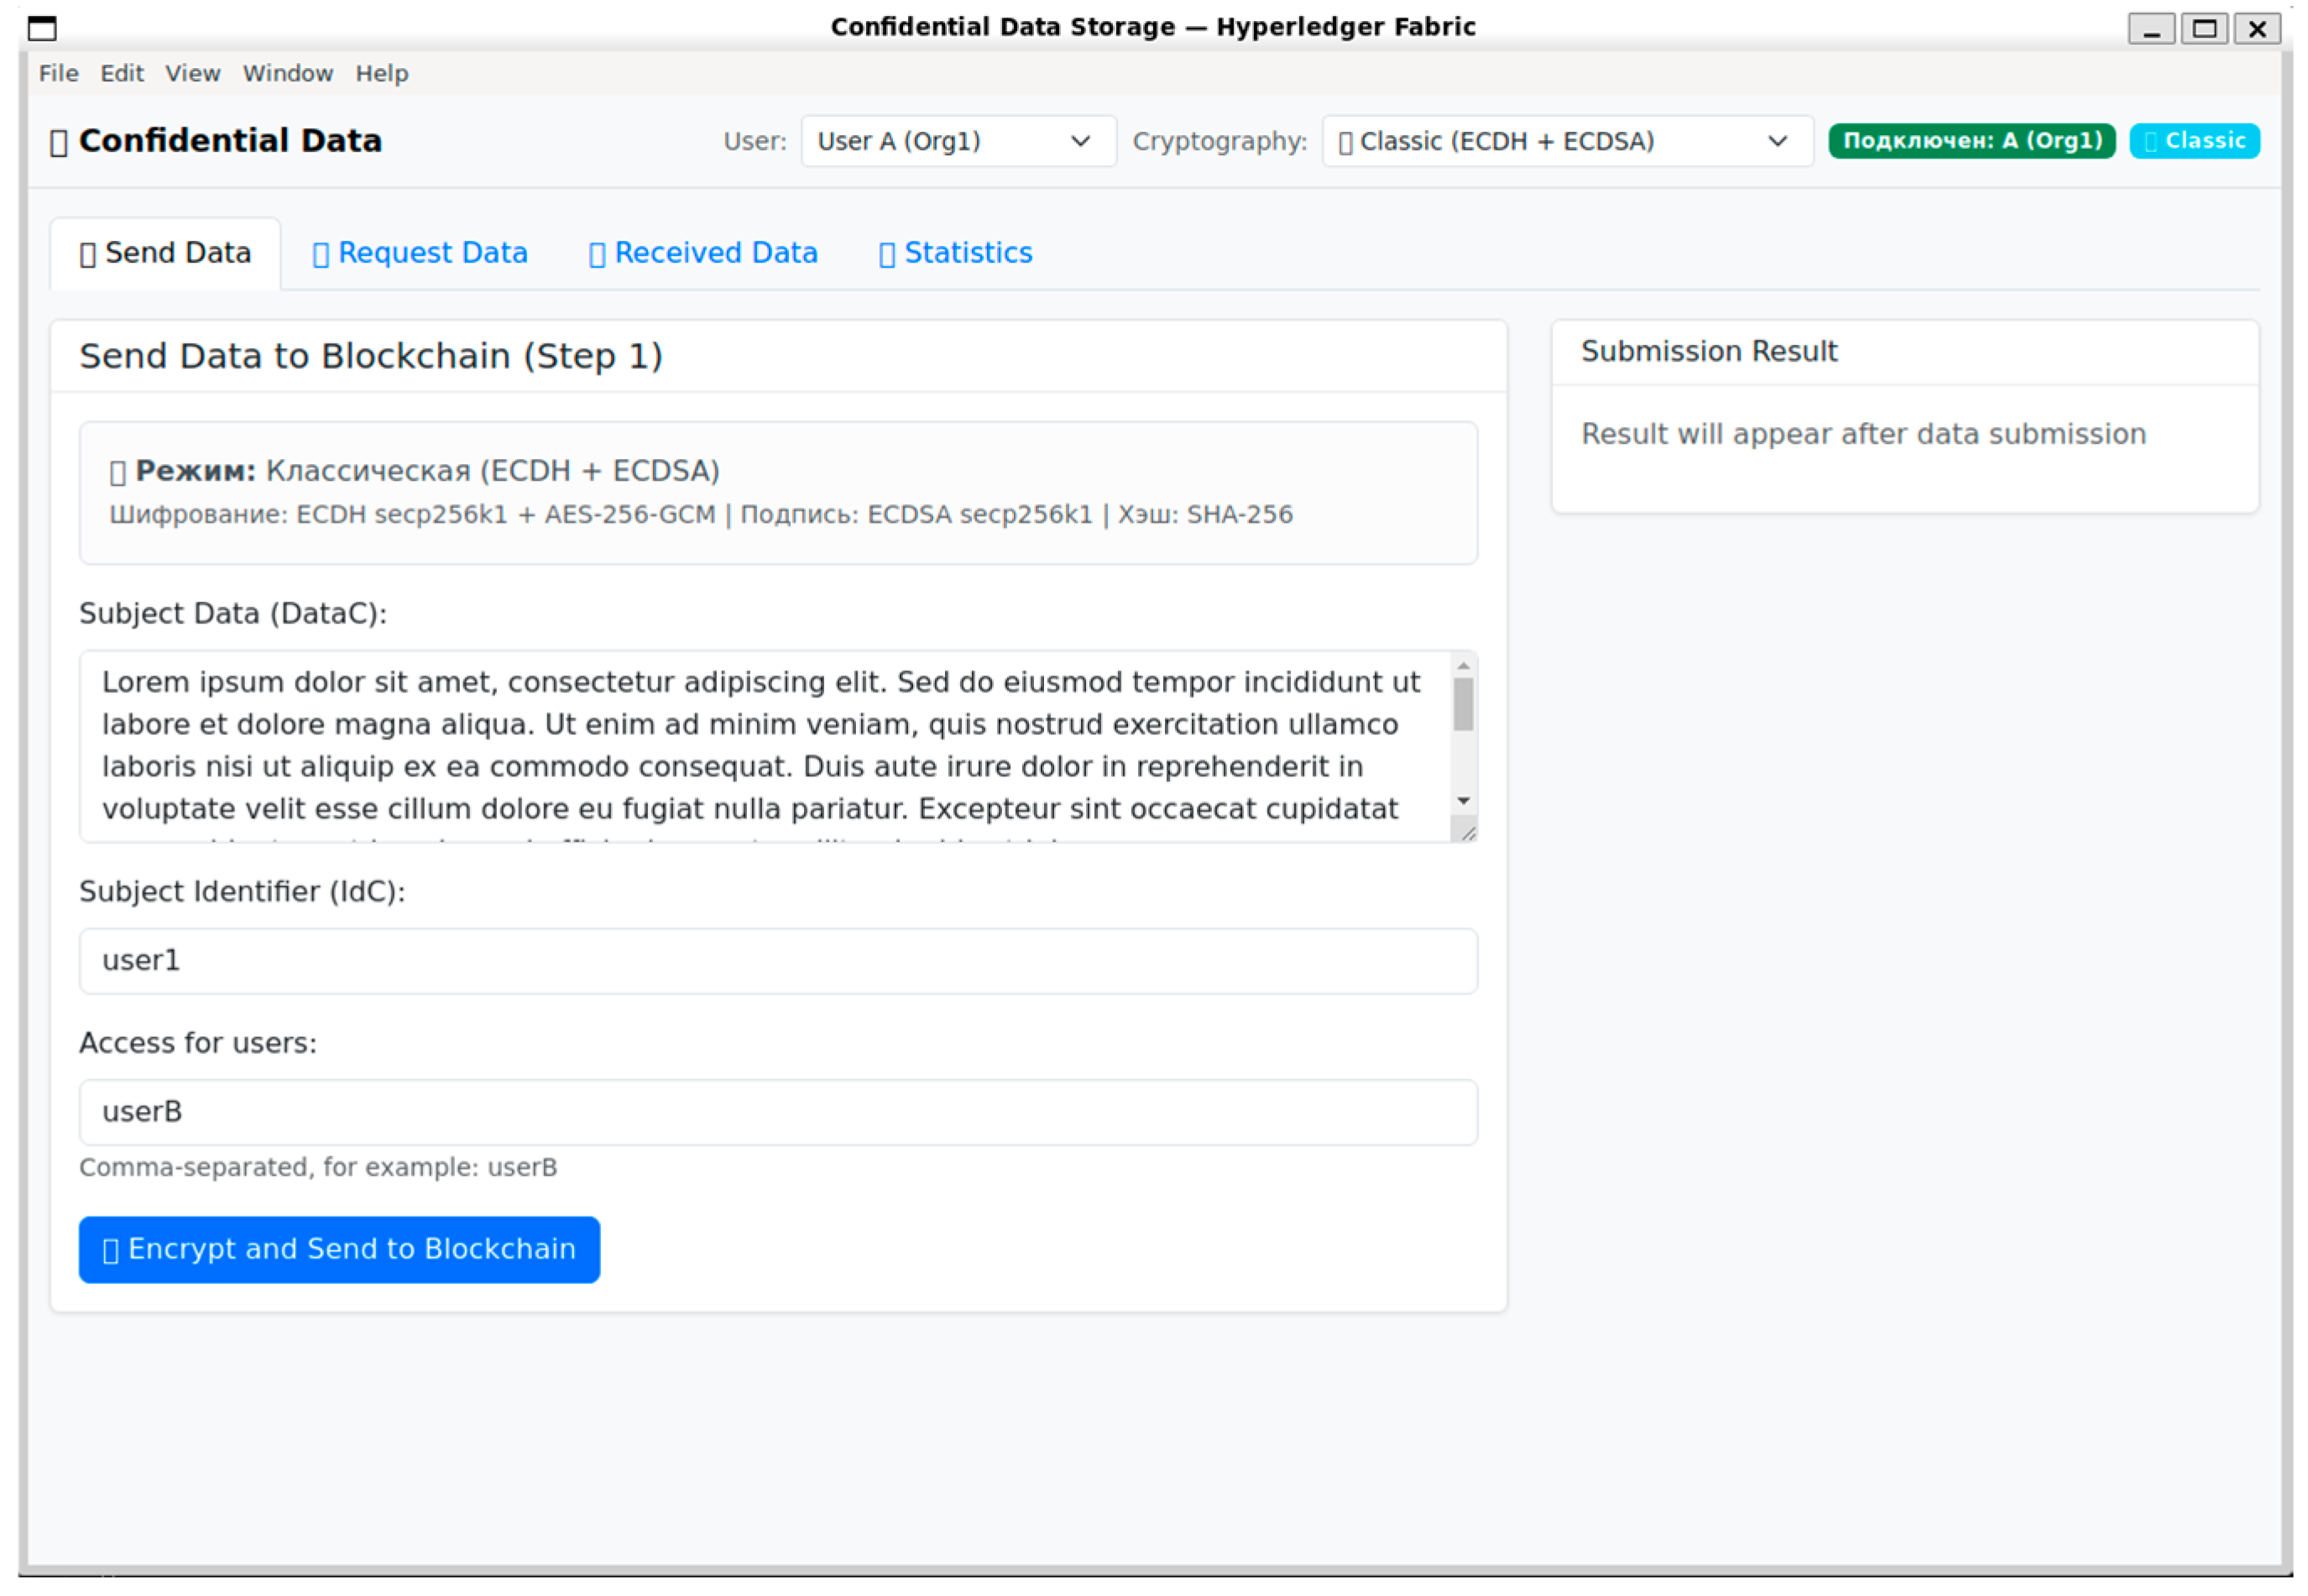Open the Statistics tab
This screenshot has width=2308, height=1596.
955,253
